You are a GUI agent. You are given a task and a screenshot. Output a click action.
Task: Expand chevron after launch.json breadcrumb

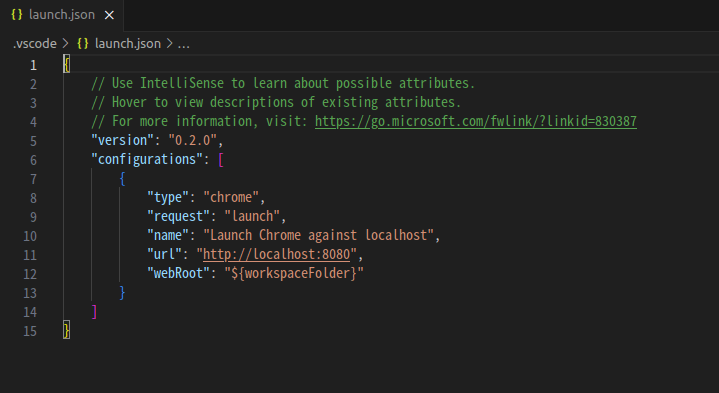pos(169,44)
